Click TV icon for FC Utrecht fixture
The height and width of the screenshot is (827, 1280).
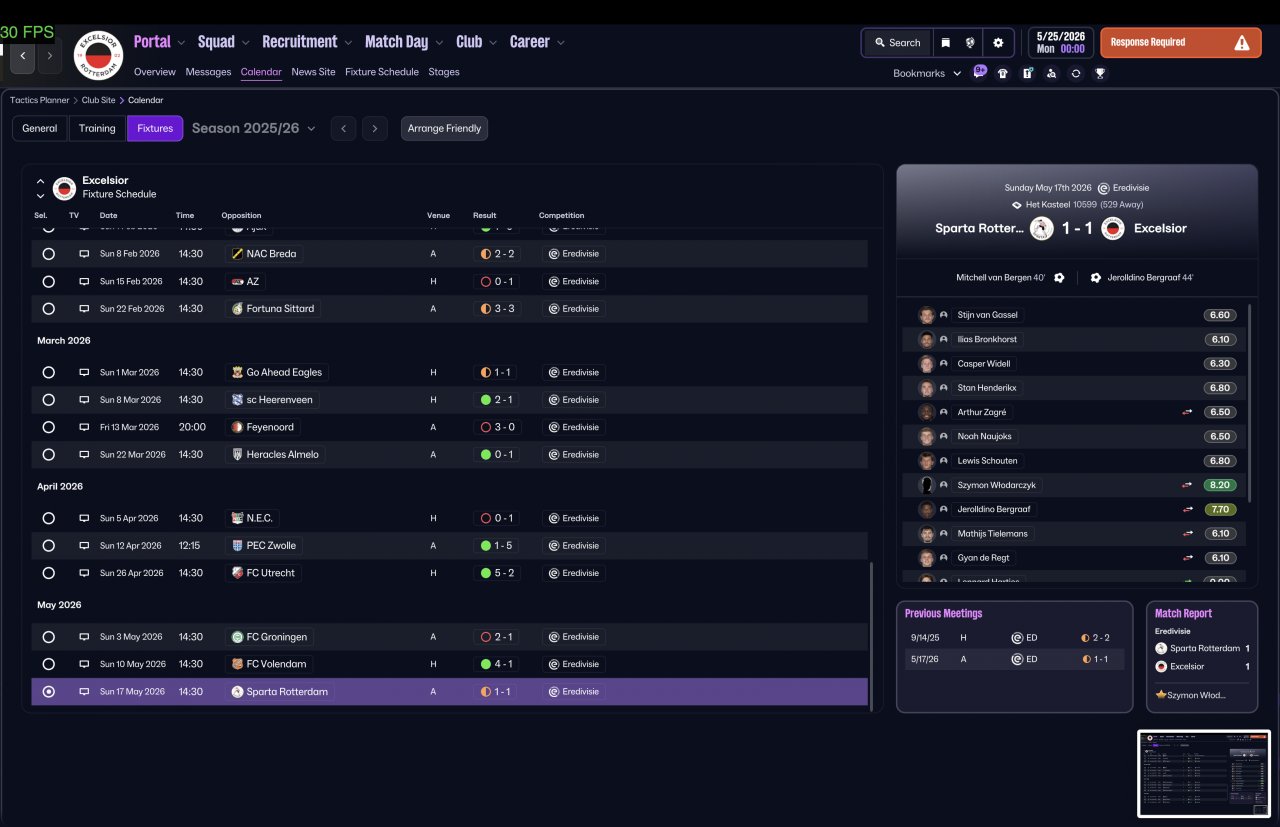[84, 573]
